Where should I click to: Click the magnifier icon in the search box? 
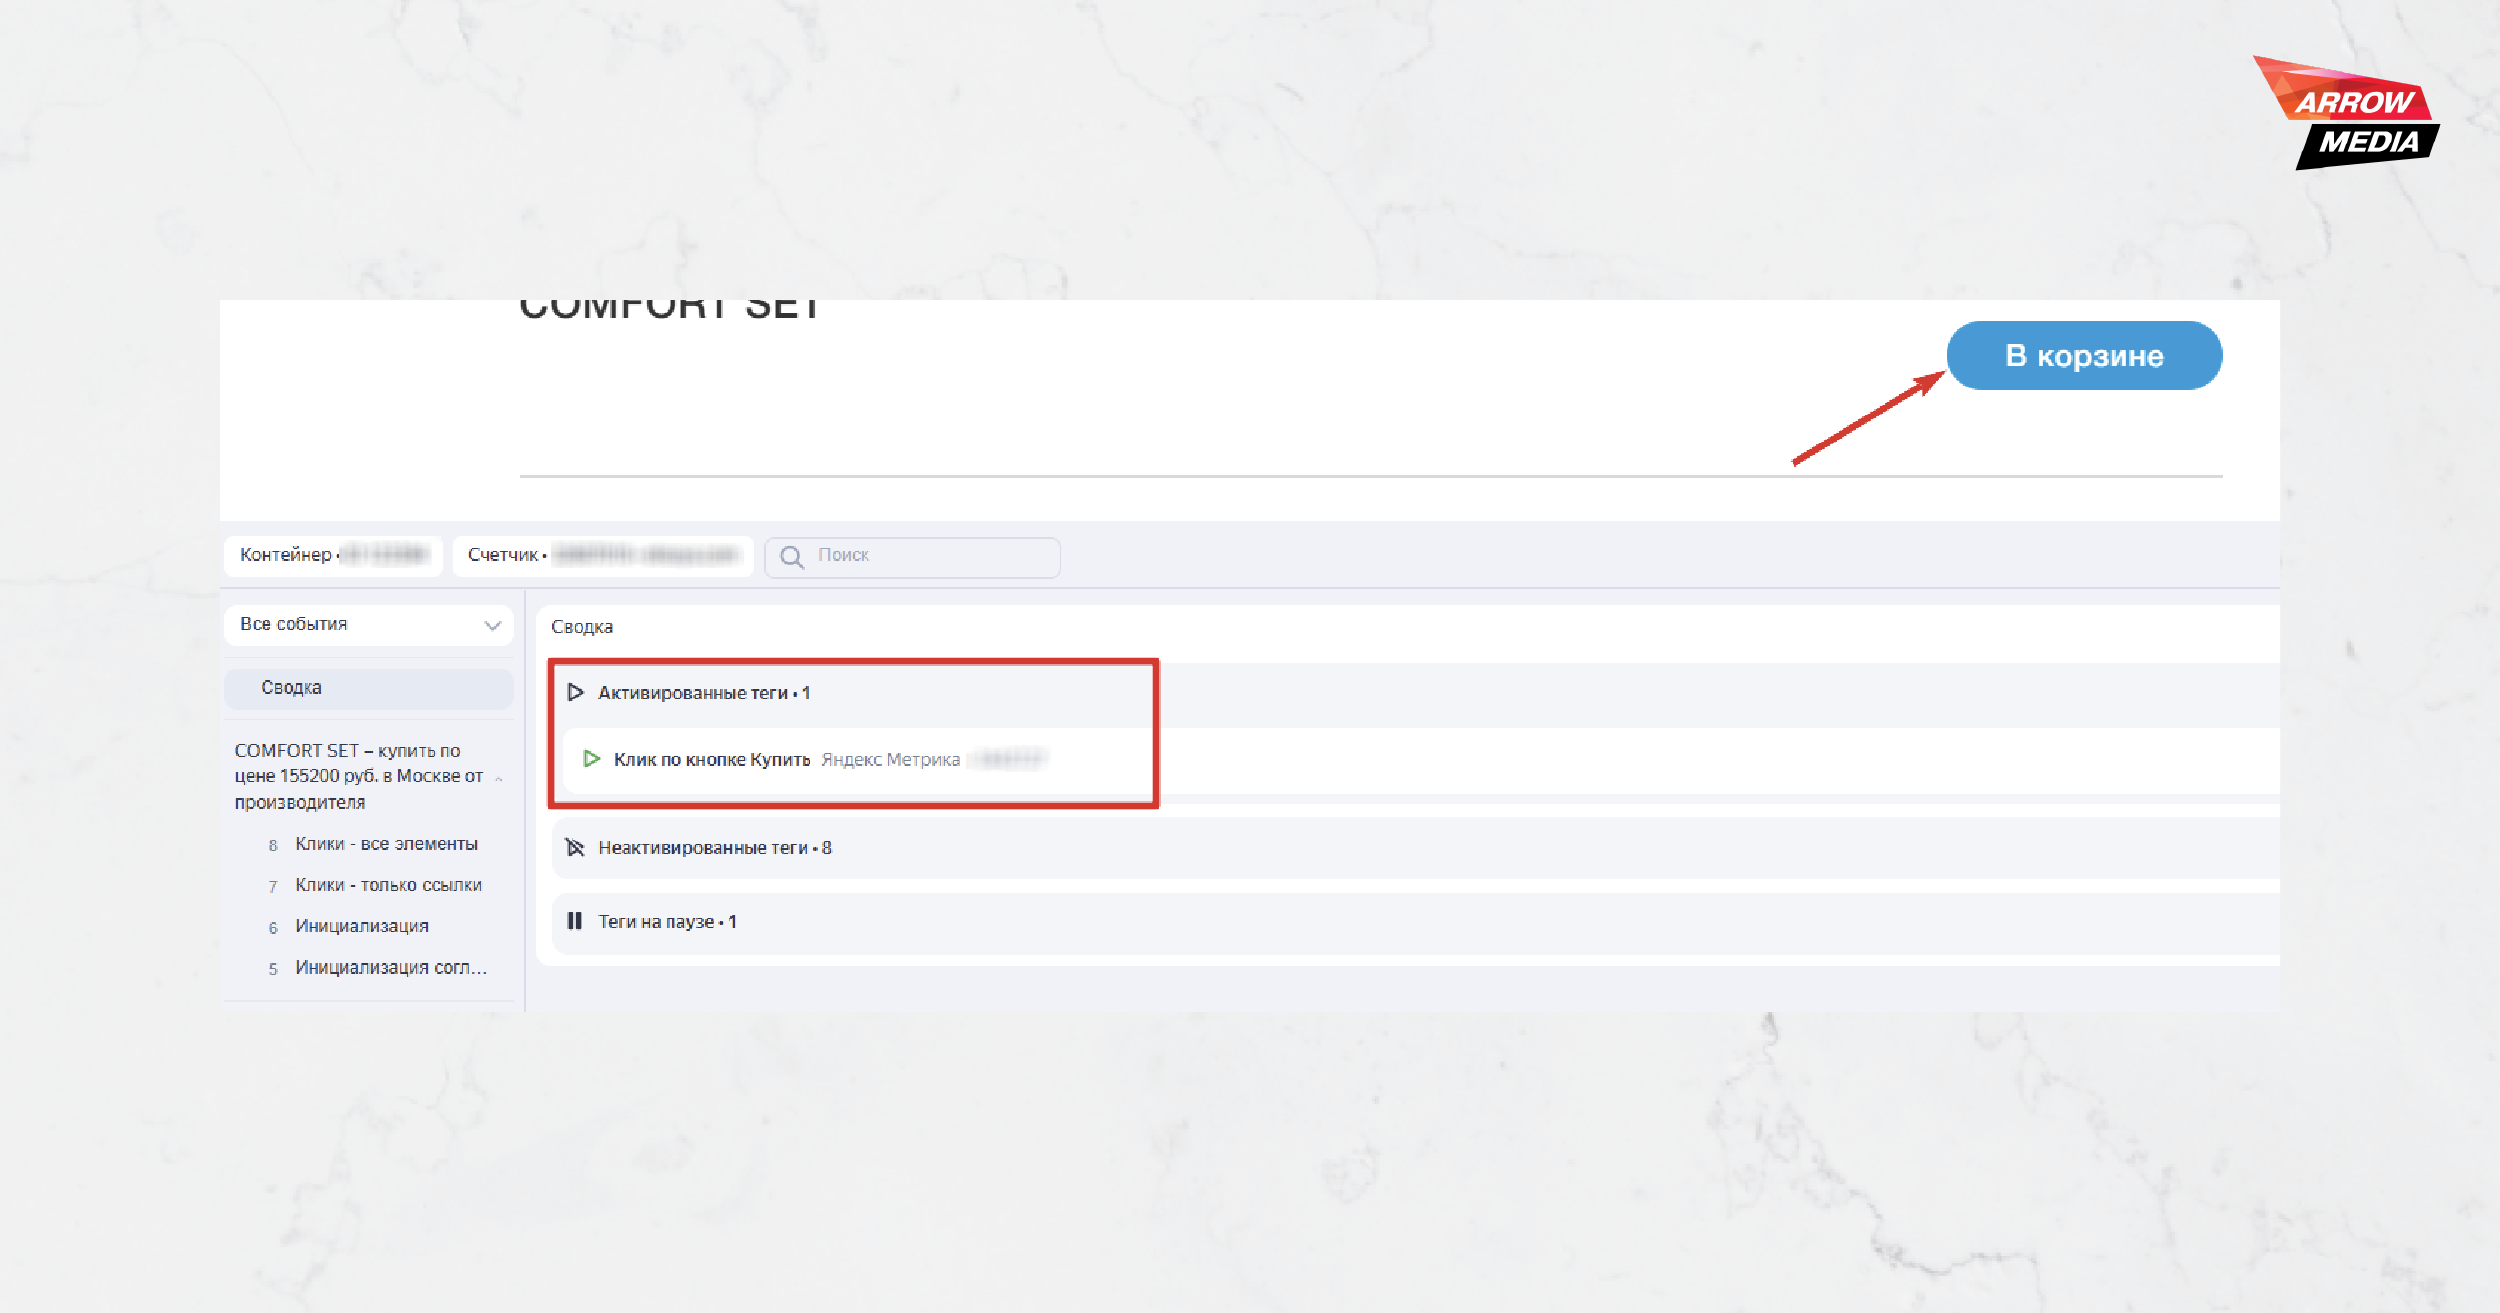tap(791, 556)
